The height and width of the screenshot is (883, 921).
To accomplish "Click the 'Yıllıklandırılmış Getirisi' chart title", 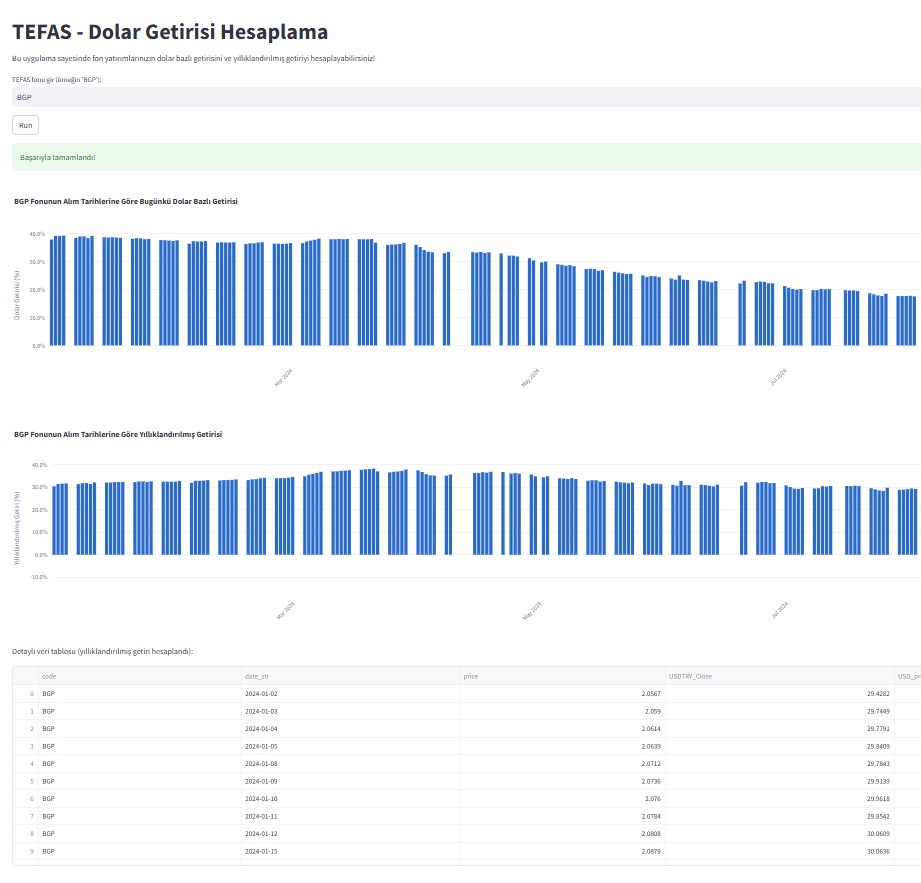I will pyautogui.click(x=118, y=434).
